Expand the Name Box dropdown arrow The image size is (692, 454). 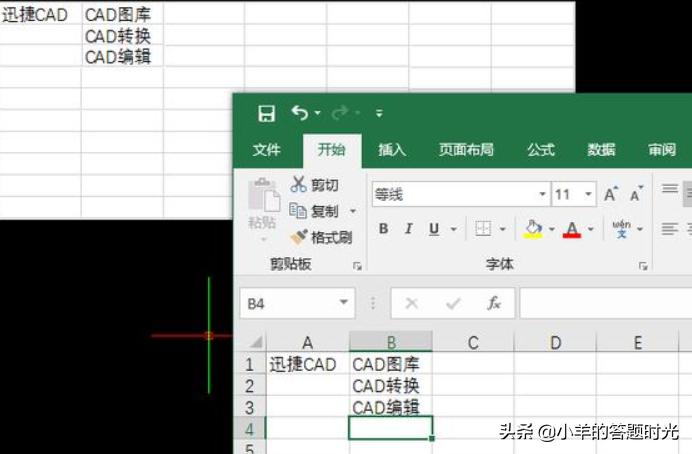[x=344, y=303]
